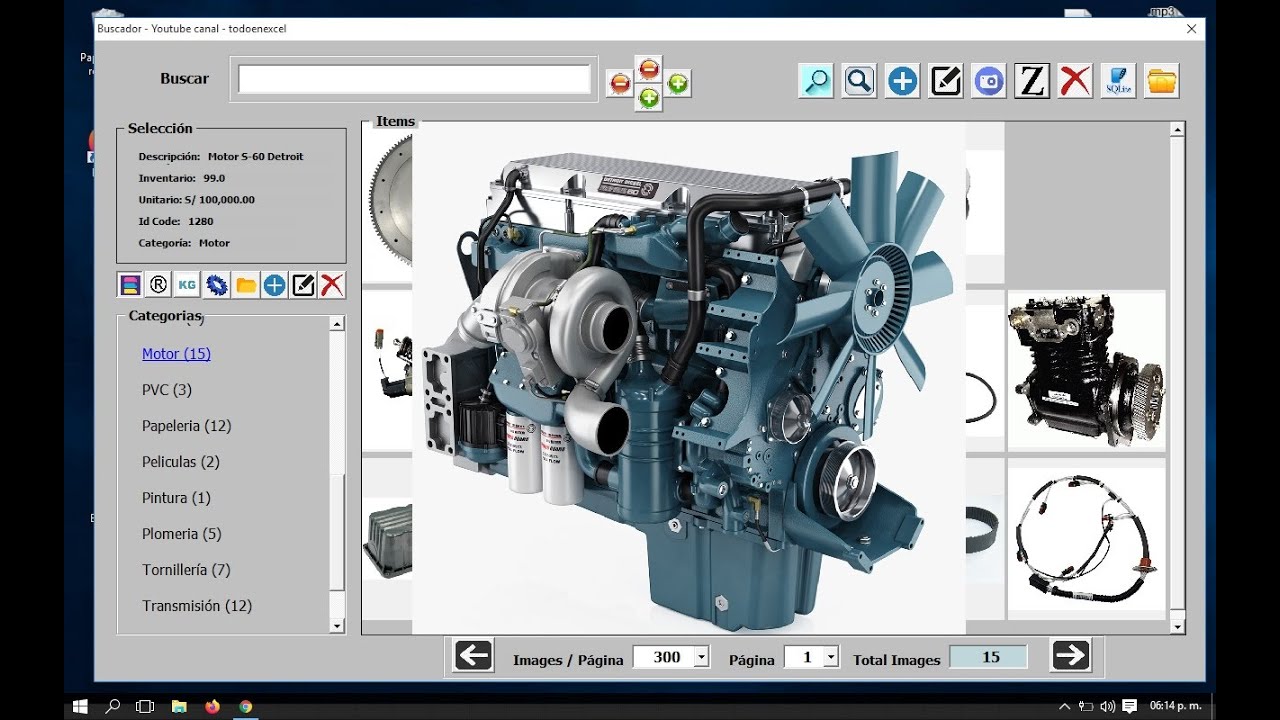Open the Página number dropdown
Viewport: 1280px width, 720px height.
click(x=832, y=657)
